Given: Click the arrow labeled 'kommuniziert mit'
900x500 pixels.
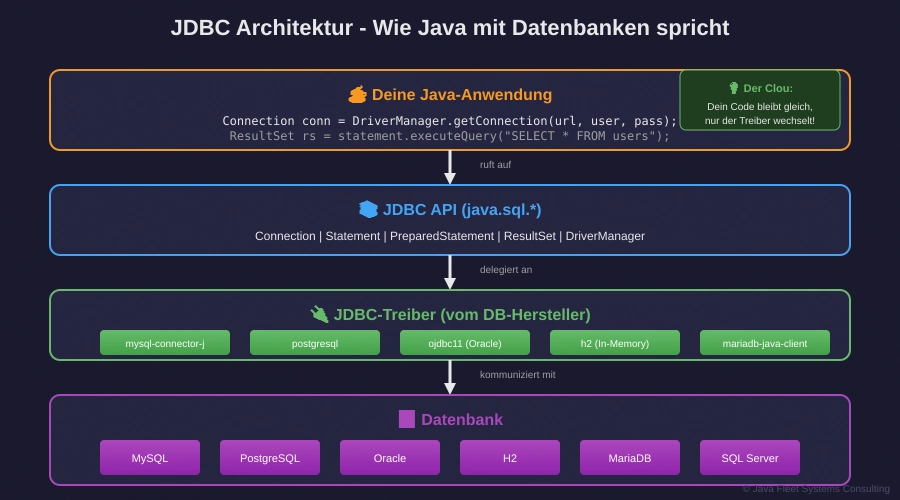Looking at the screenshot, I should coord(450,377).
